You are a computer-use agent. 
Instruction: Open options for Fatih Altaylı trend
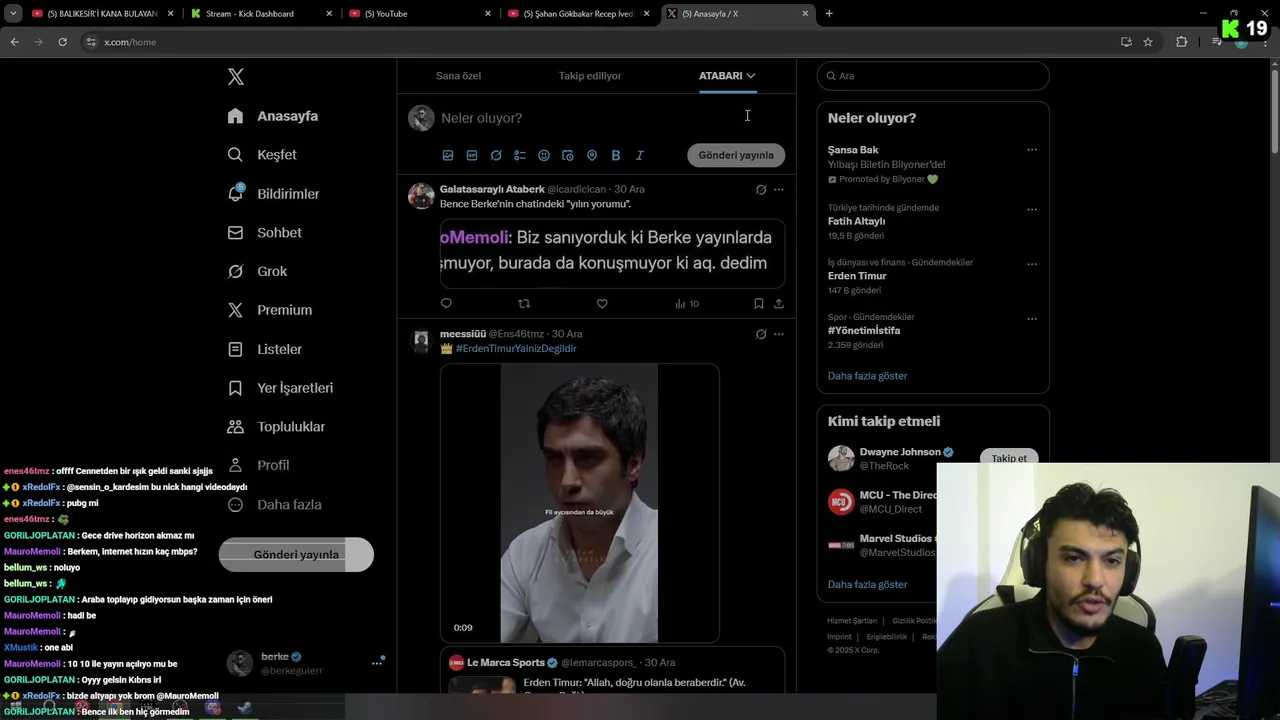click(x=1032, y=210)
